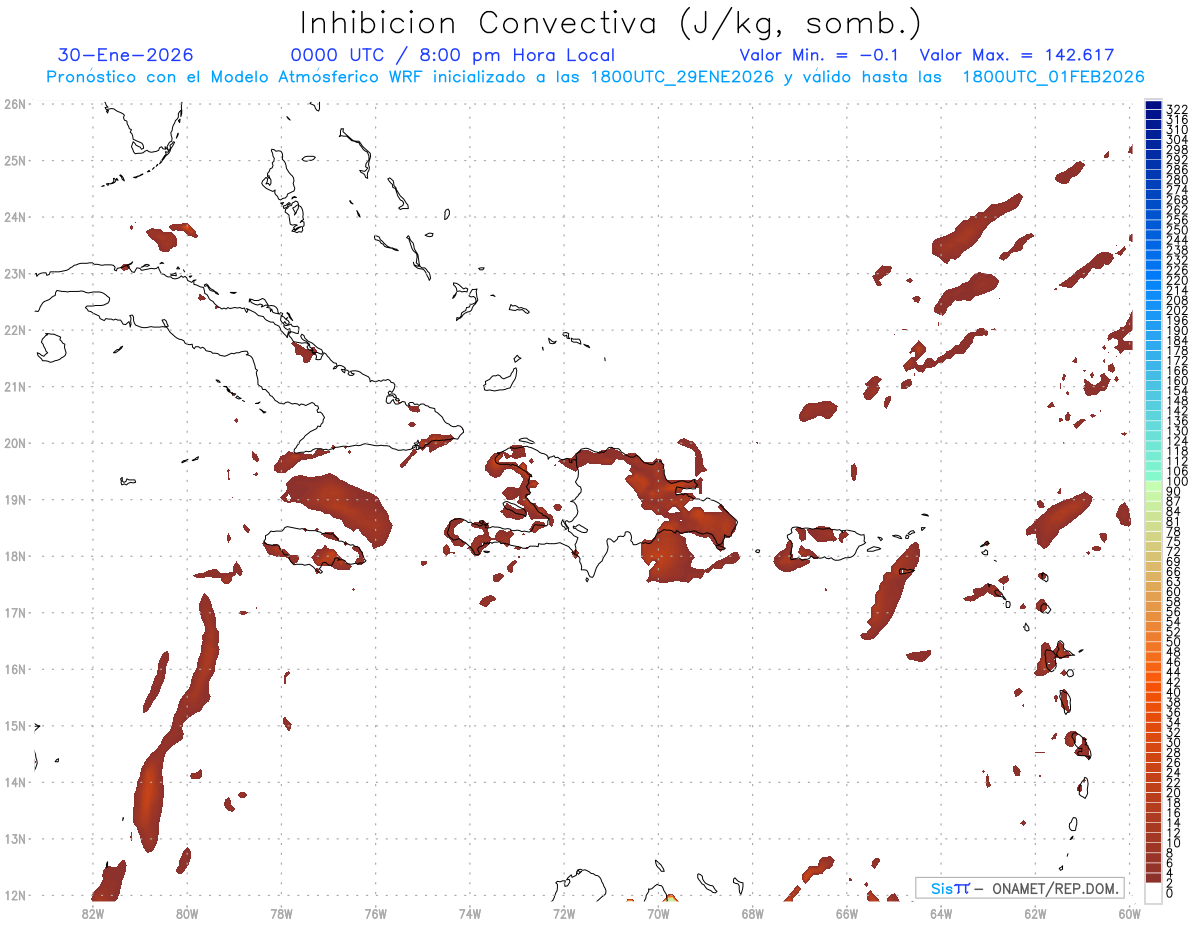Click the latitude label '14N'
Image resolution: width=1200 pixels, height=927 pixels.
(x=15, y=782)
